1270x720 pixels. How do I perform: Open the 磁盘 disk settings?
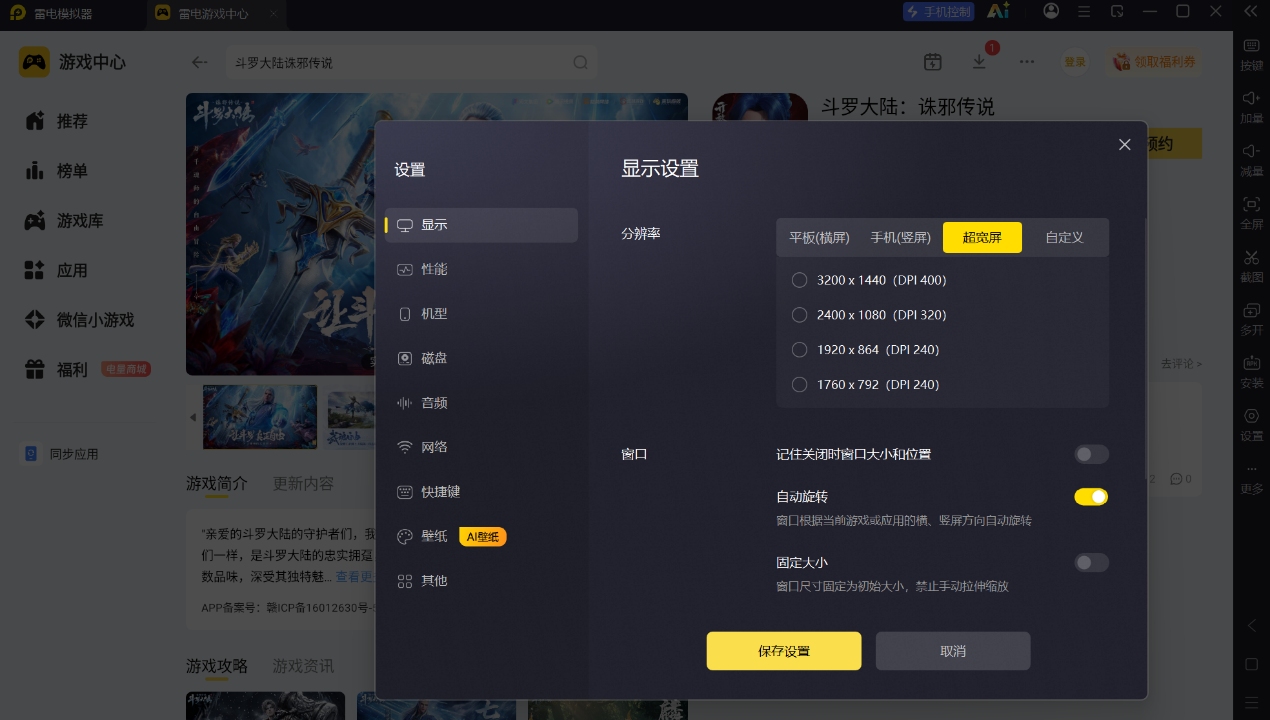tap(481, 358)
